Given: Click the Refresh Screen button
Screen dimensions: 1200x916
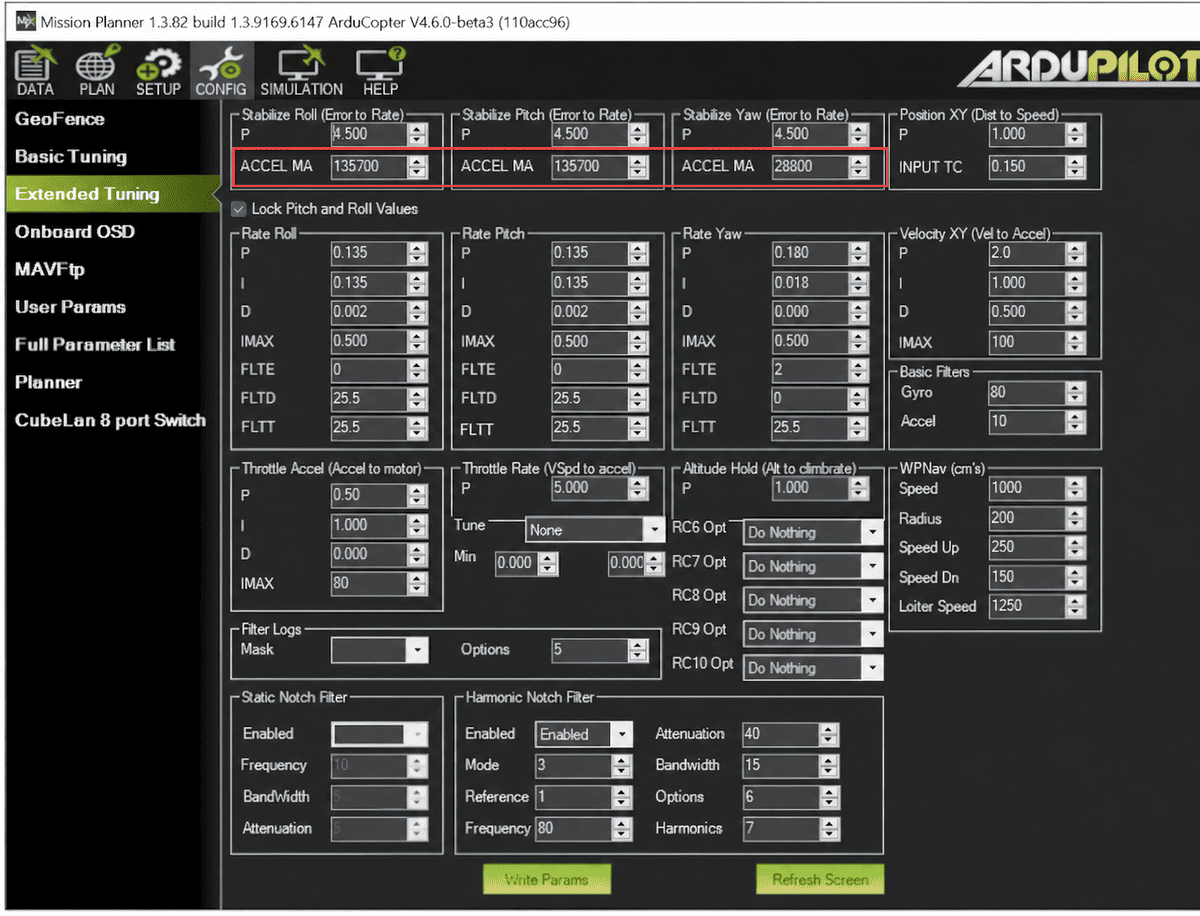Looking at the screenshot, I should pos(820,879).
